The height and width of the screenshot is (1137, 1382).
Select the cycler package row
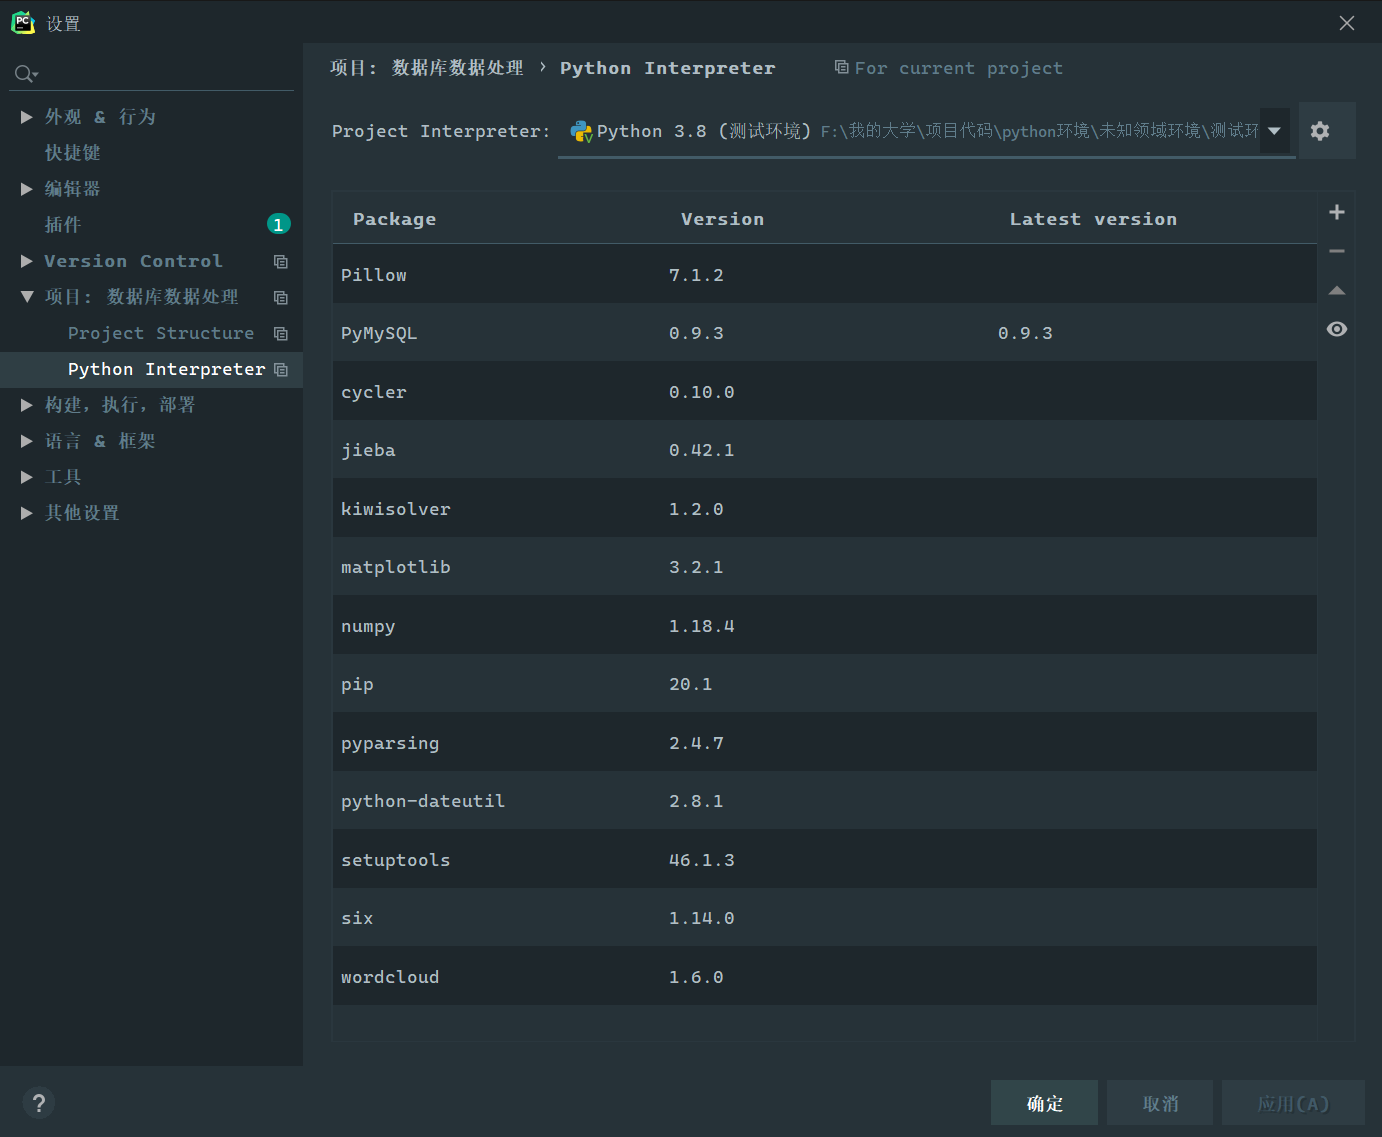tap(824, 391)
